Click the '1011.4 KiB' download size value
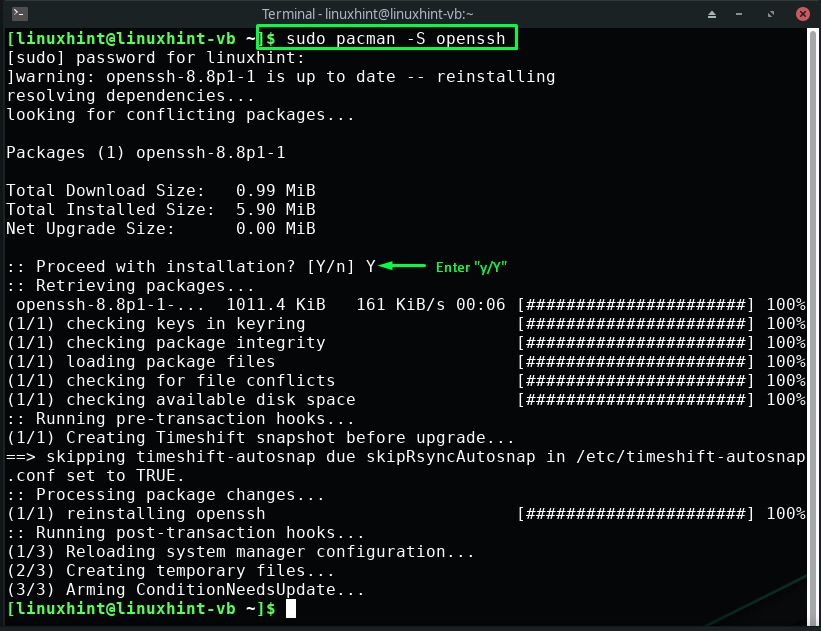Screen dimensions: 821x631 (x=275, y=305)
